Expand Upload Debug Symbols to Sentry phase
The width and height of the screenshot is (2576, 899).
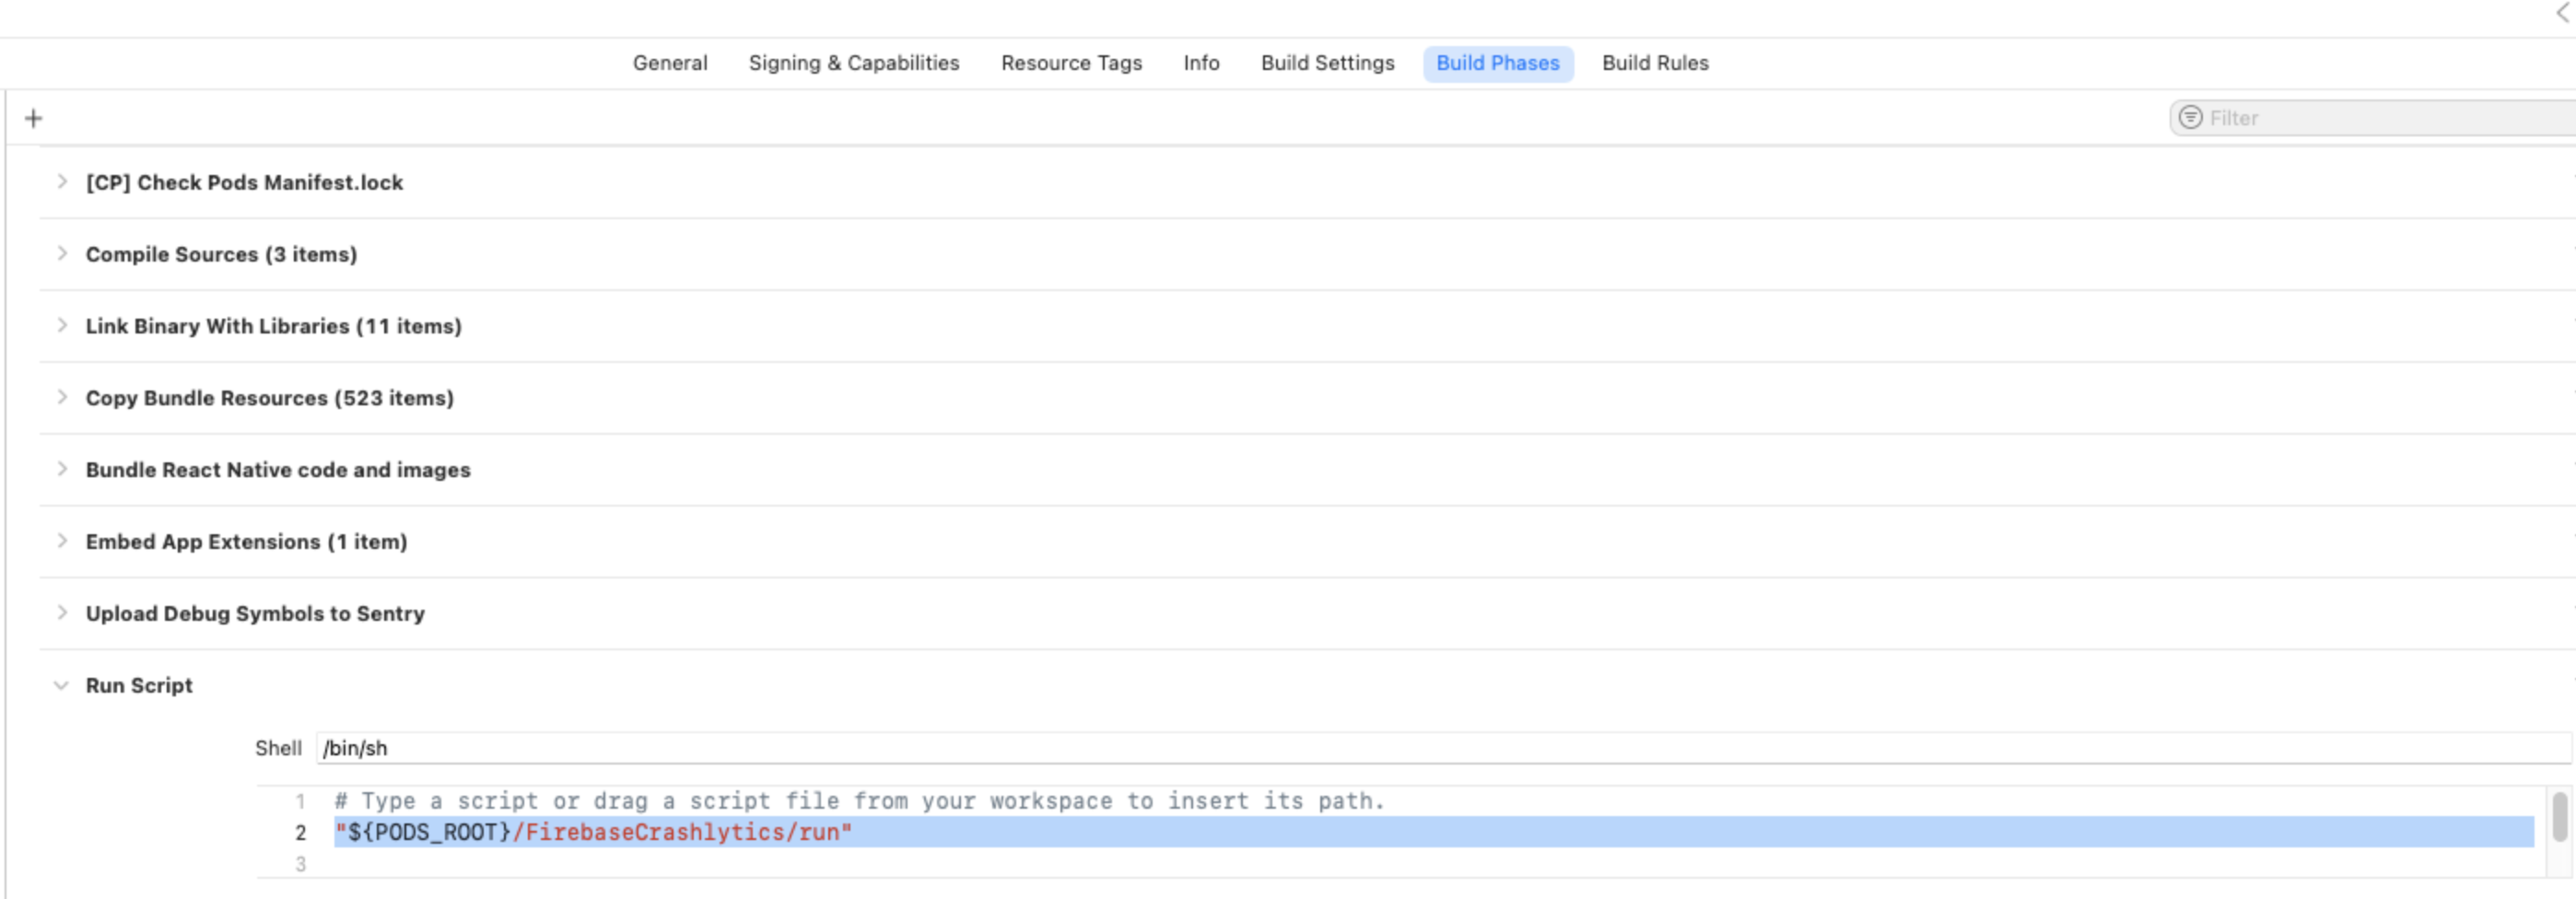click(62, 614)
